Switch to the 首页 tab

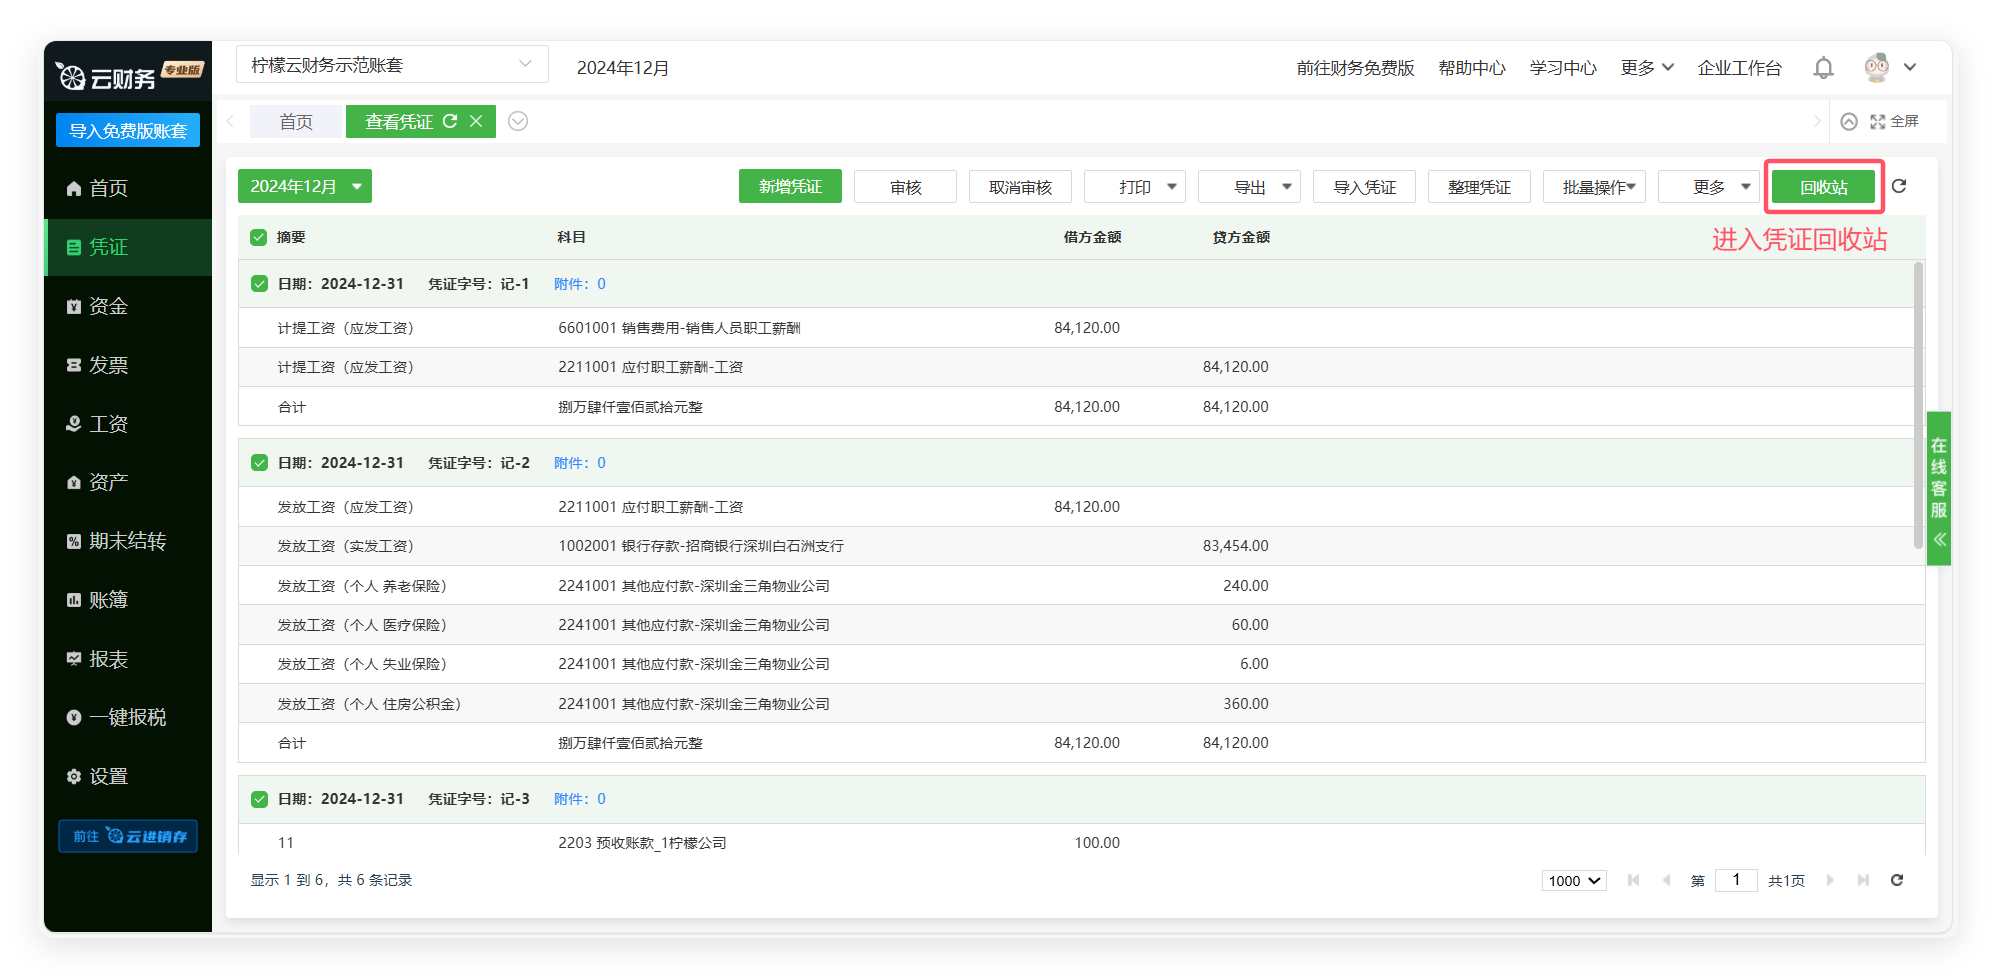296,121
